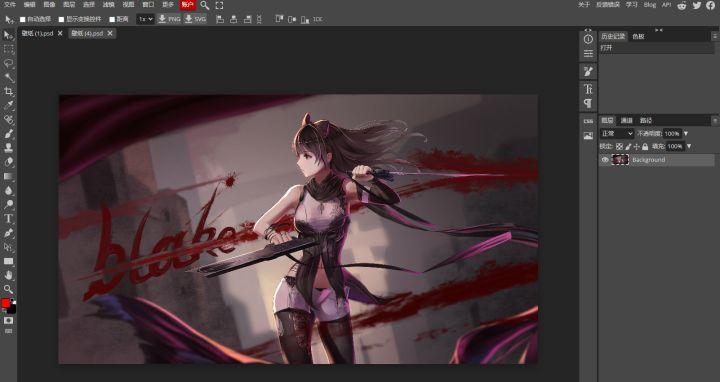The image size is (720, 382).
Task: Open the 正常 blend mode dropdown
Action: [617, 134]
